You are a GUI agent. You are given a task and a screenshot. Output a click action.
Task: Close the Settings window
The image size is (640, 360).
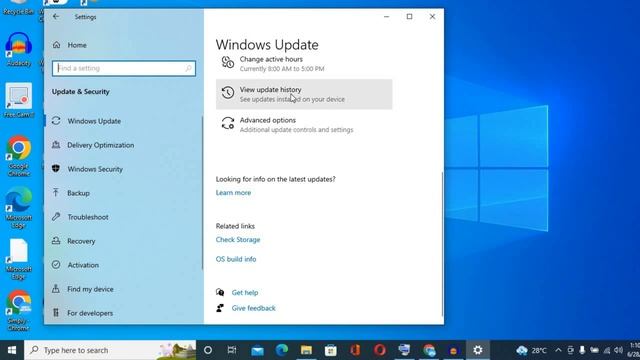click(x=432, y=17)
